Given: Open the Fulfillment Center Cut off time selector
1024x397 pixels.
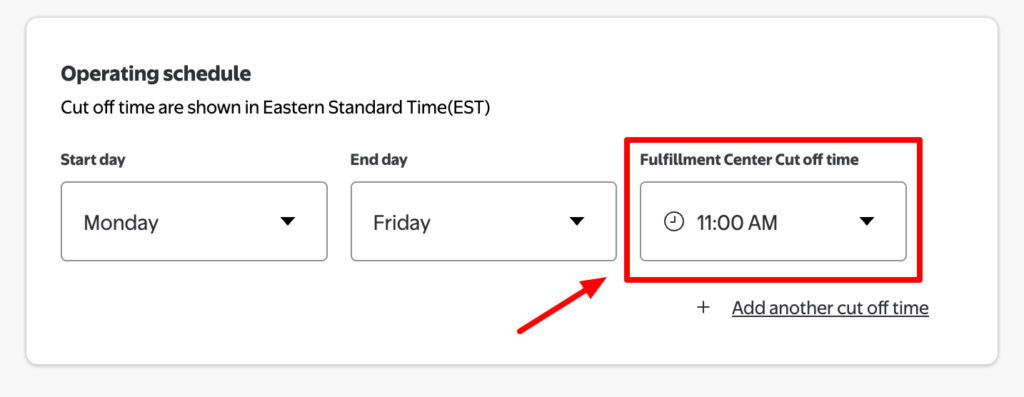Looking at the screenshot, I should tap(773, 221).
